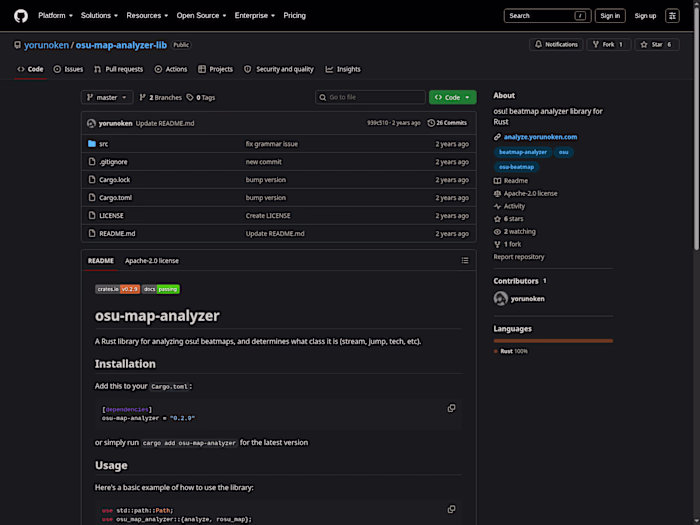The height and width of the screenshot is (525, 700).
Task: Click the commit history clock icon
Action: pos(431,123)
